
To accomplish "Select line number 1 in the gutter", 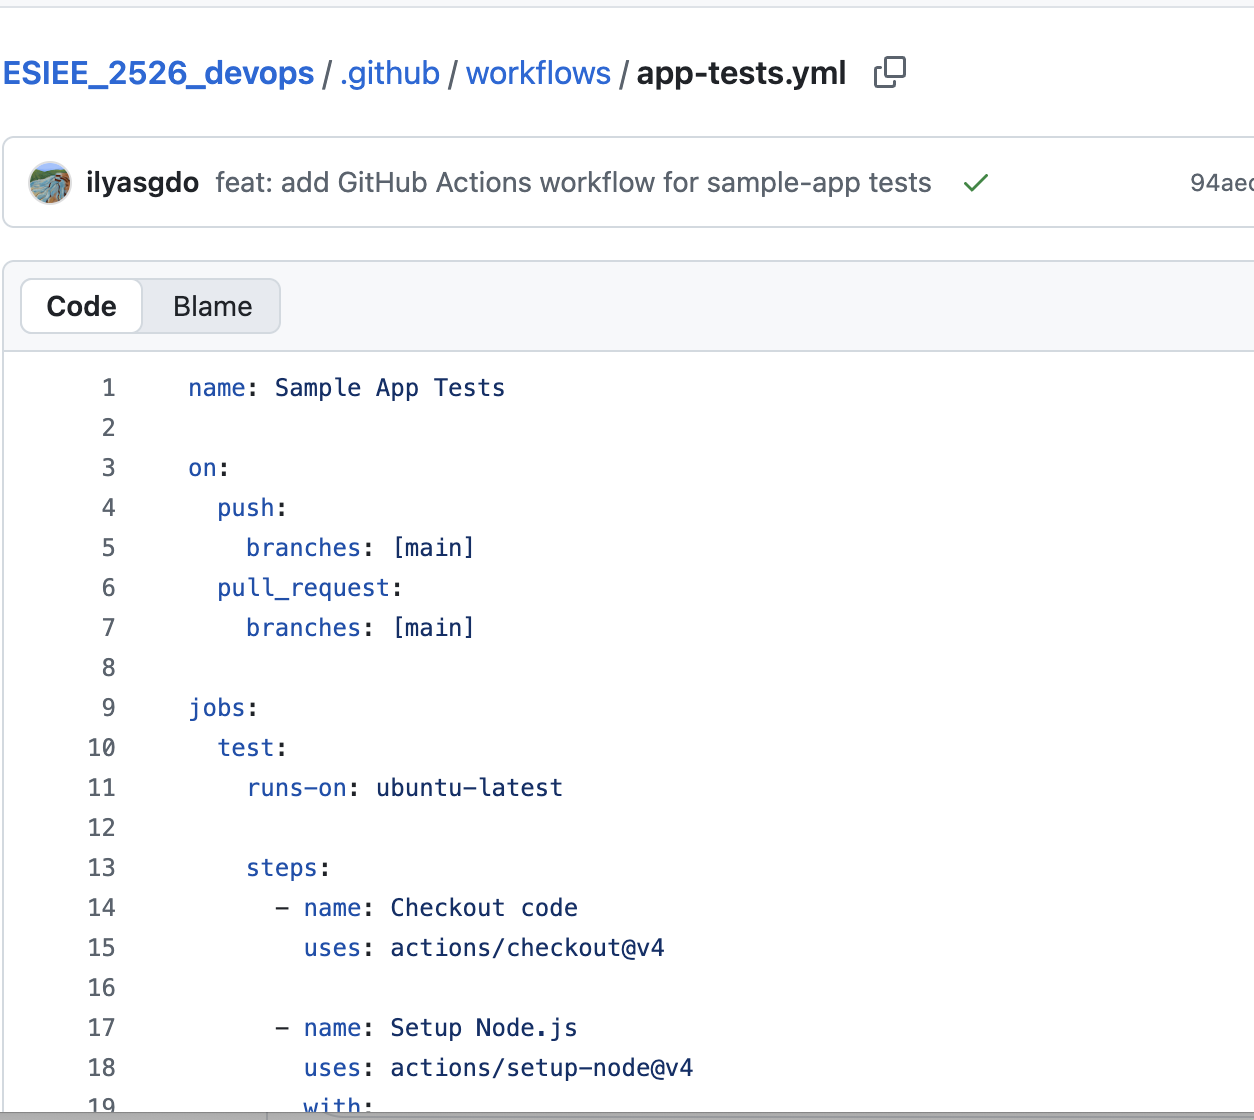I will pyautogui.click(x=108, y=388).
